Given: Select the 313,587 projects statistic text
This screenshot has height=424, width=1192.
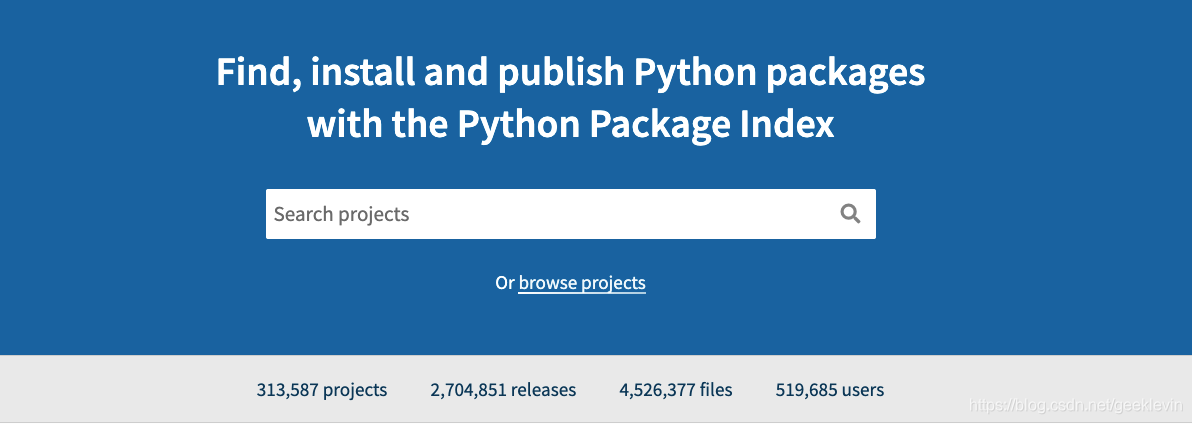Looking at the screenshot, I should click(322, 390).
